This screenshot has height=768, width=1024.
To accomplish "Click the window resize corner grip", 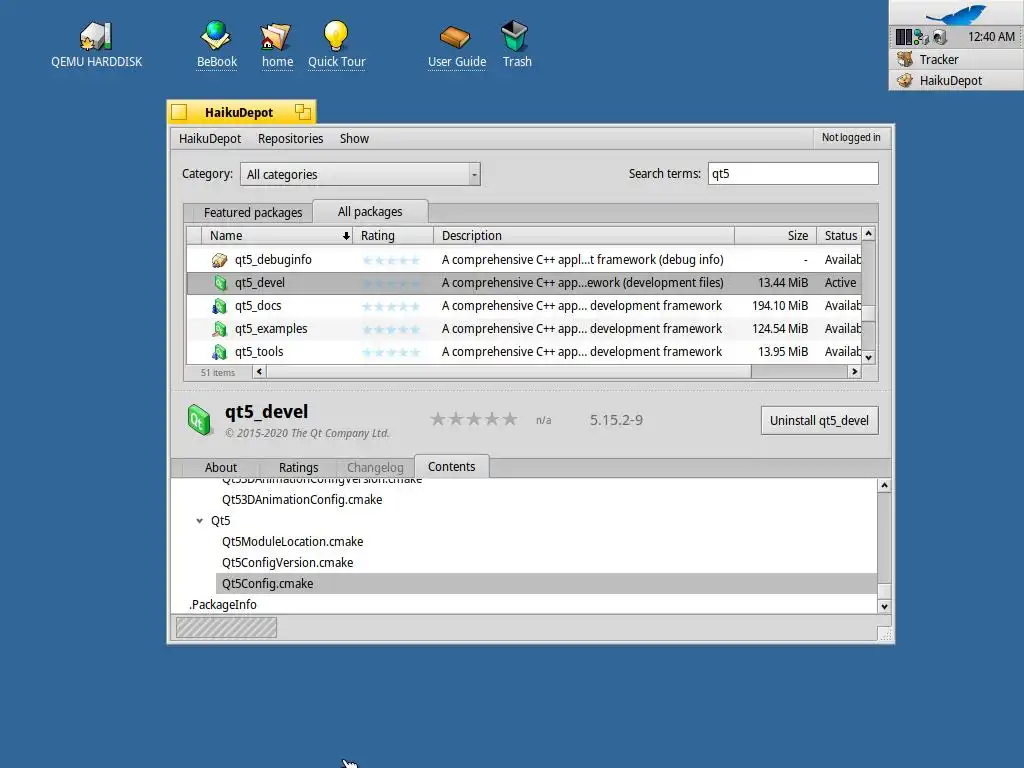I will [885, 633].
